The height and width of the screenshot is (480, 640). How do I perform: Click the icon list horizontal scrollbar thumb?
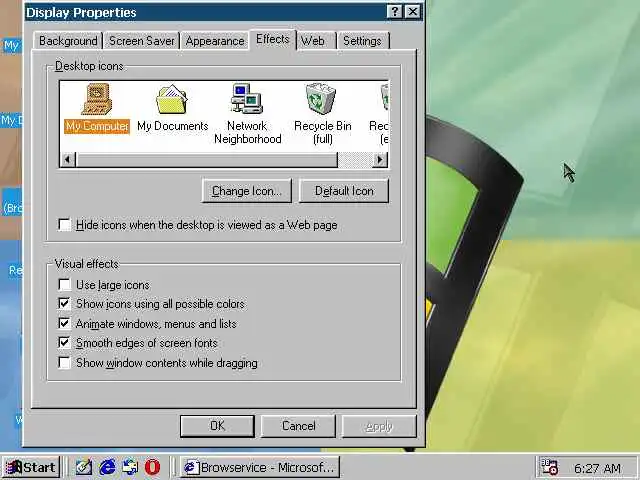click(207, 160)
